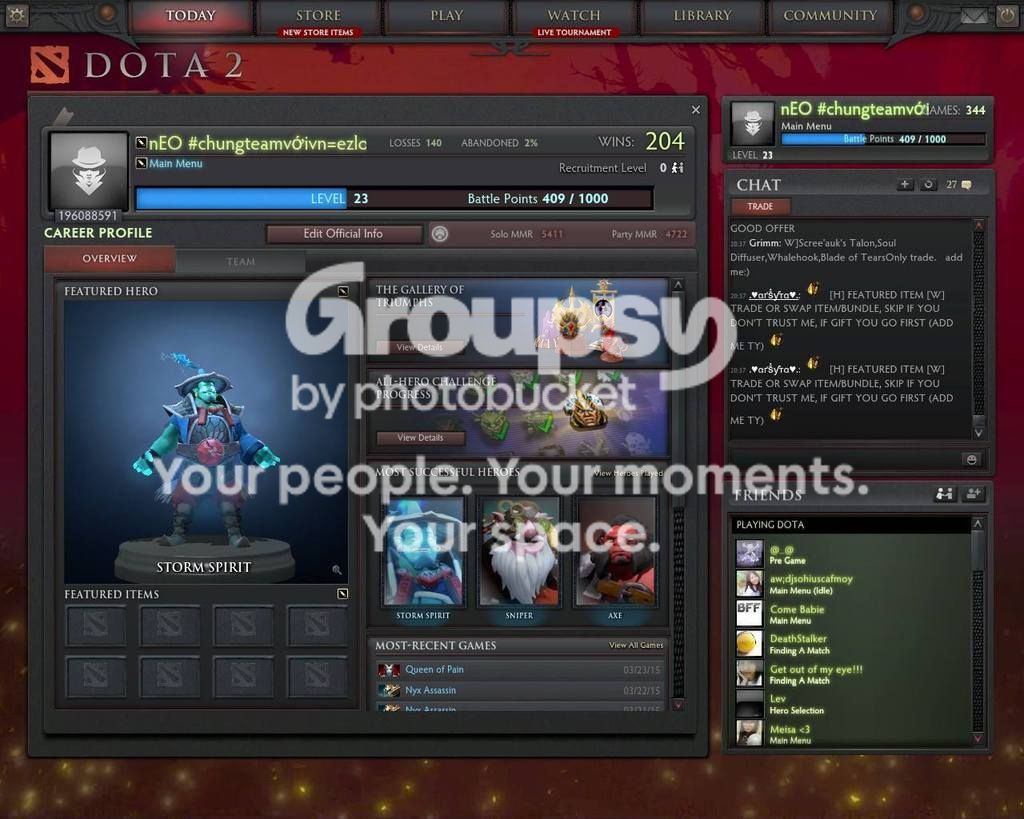Open the Library tab
The height and width of the screenshot is (819, 1024).
(x=702, y=16)
